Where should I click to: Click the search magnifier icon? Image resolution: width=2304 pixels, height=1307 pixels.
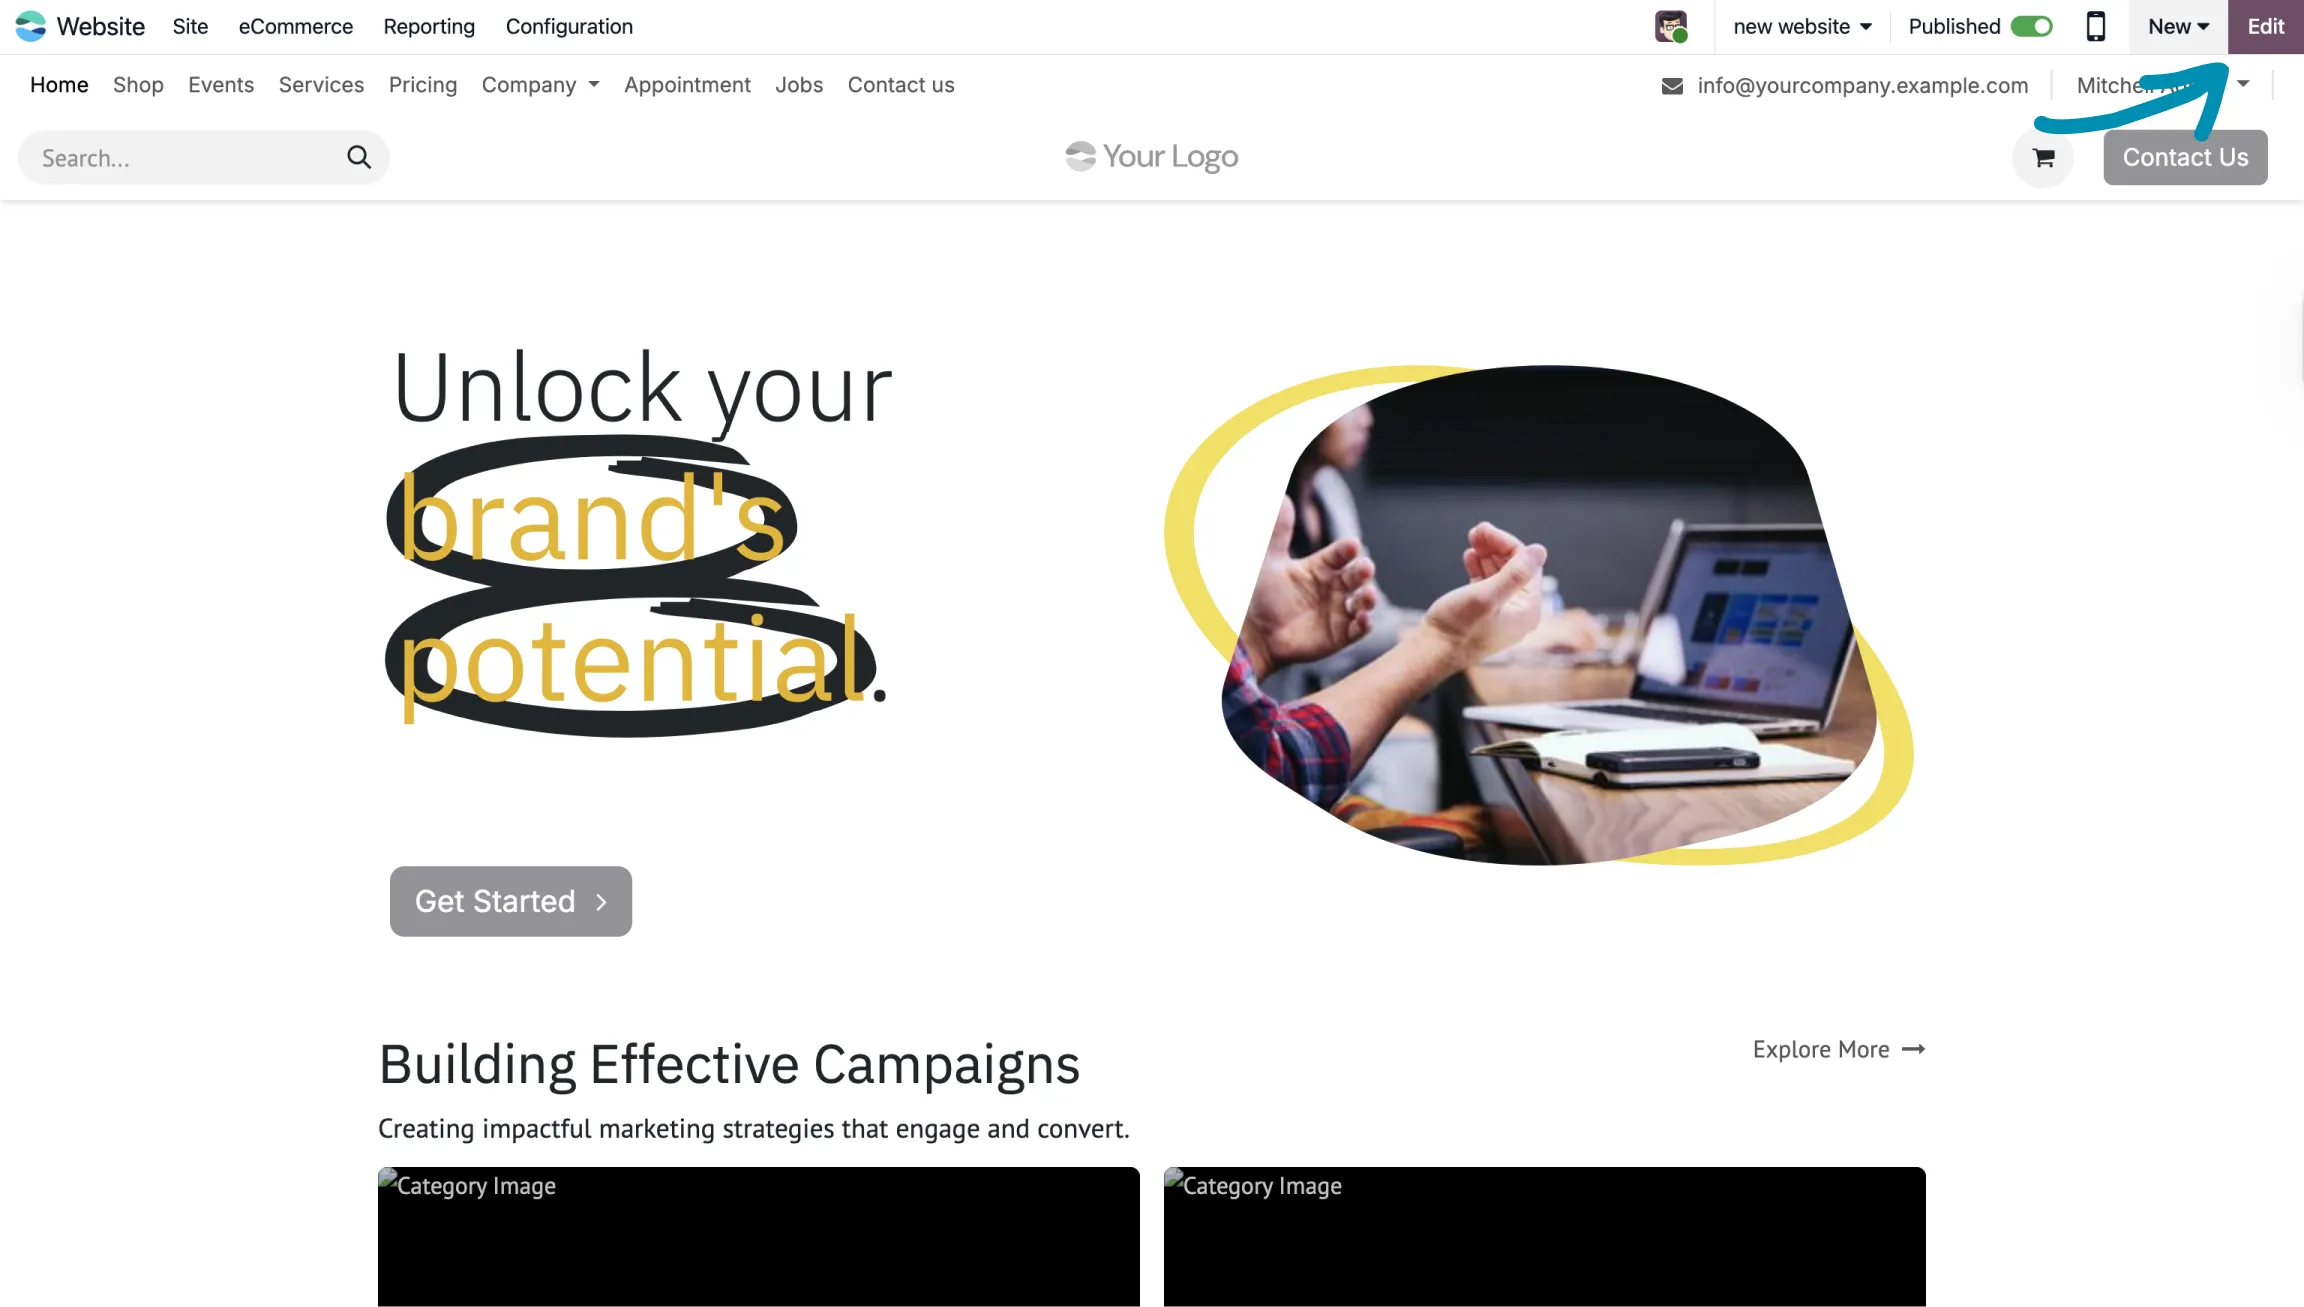359,157
